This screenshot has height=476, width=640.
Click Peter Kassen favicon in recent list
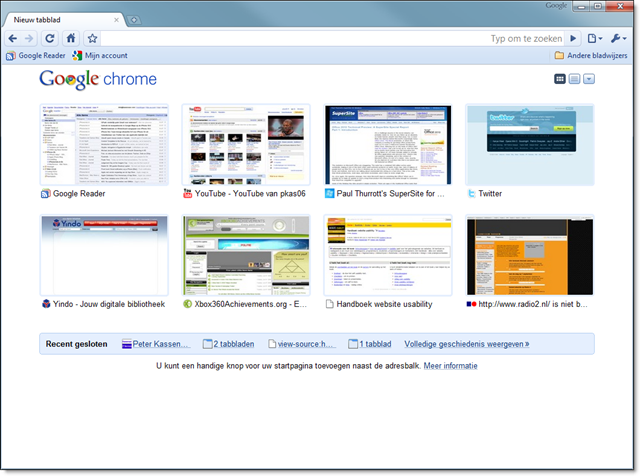127,344
